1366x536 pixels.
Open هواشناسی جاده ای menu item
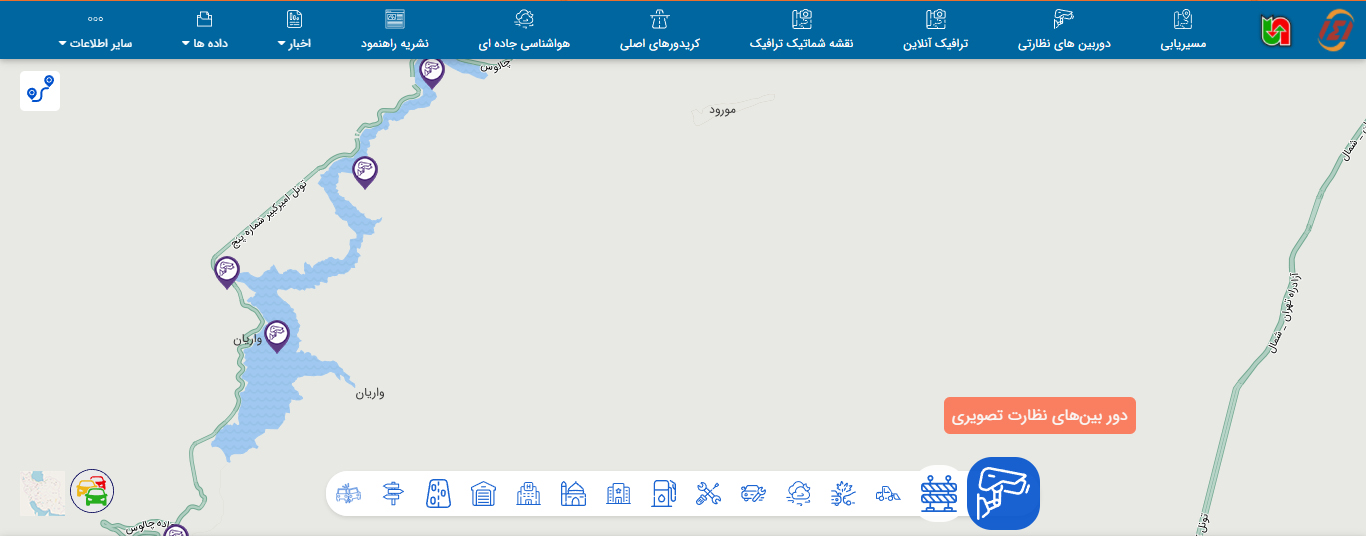[524, 44]
